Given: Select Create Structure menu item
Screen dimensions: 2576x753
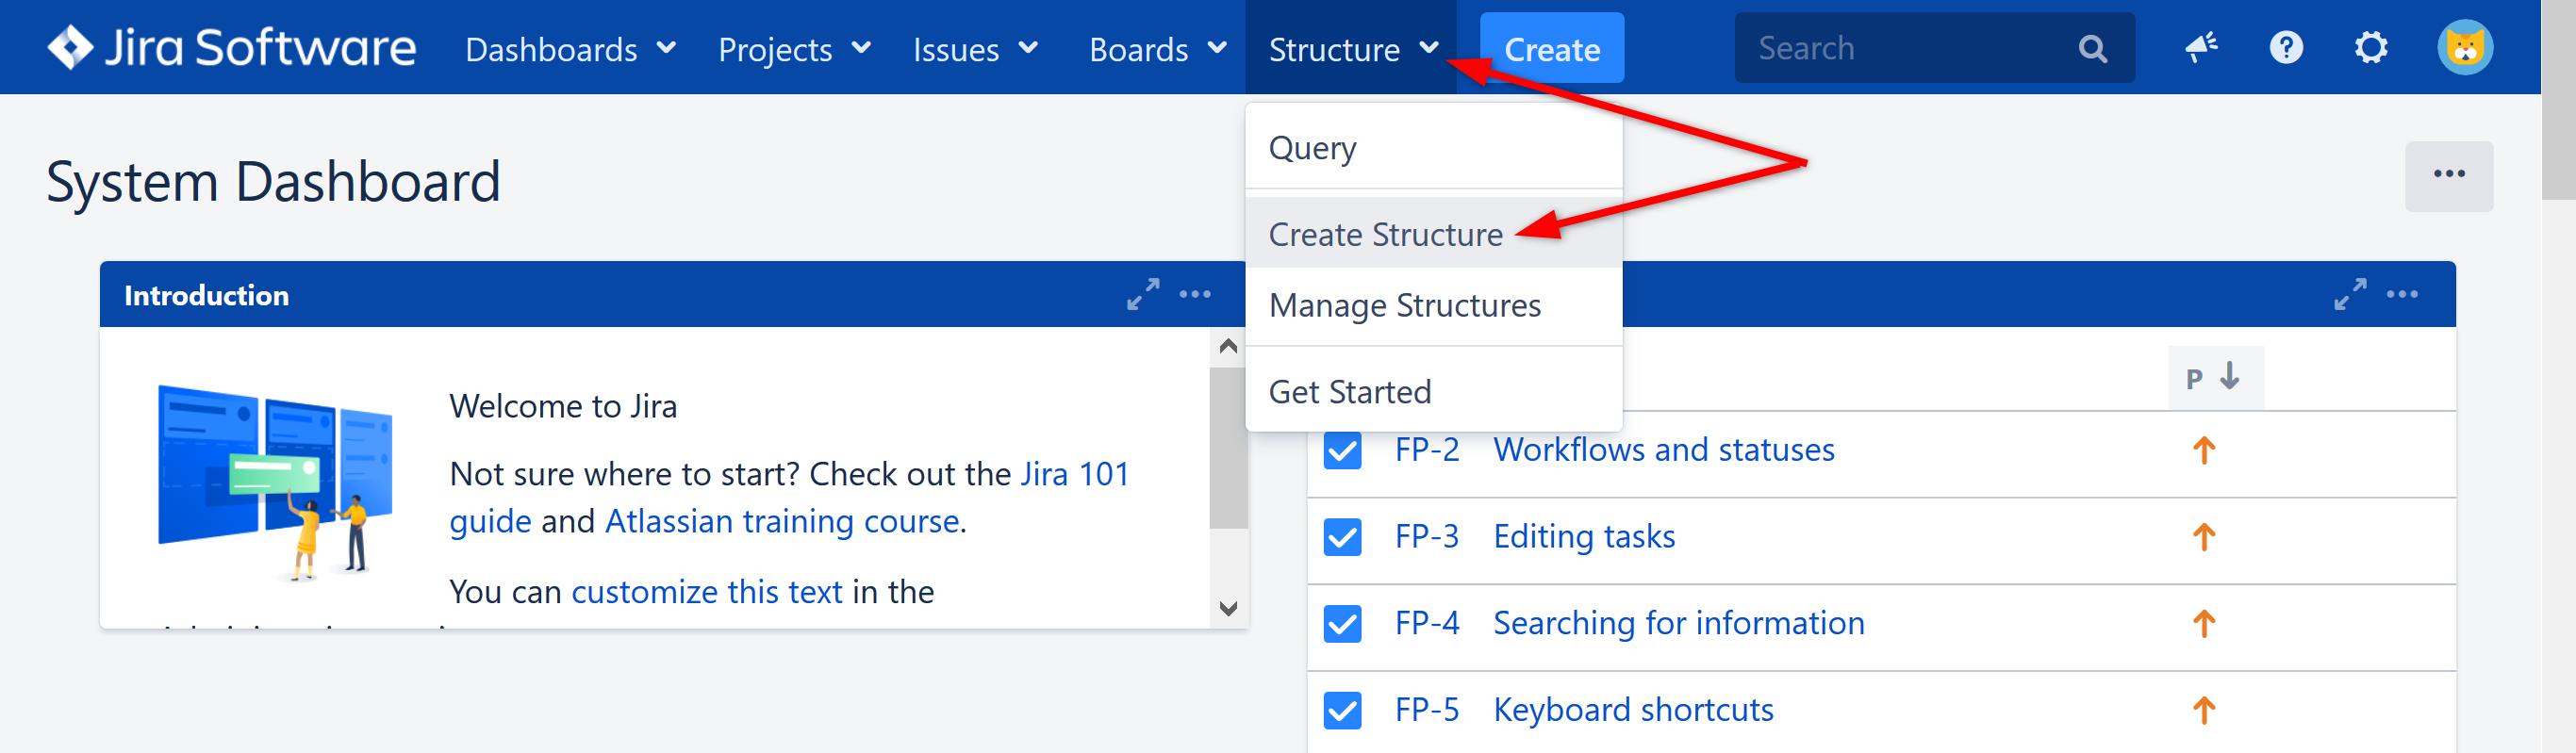Looking at the screenshot, I should [x=1433, y=234].
